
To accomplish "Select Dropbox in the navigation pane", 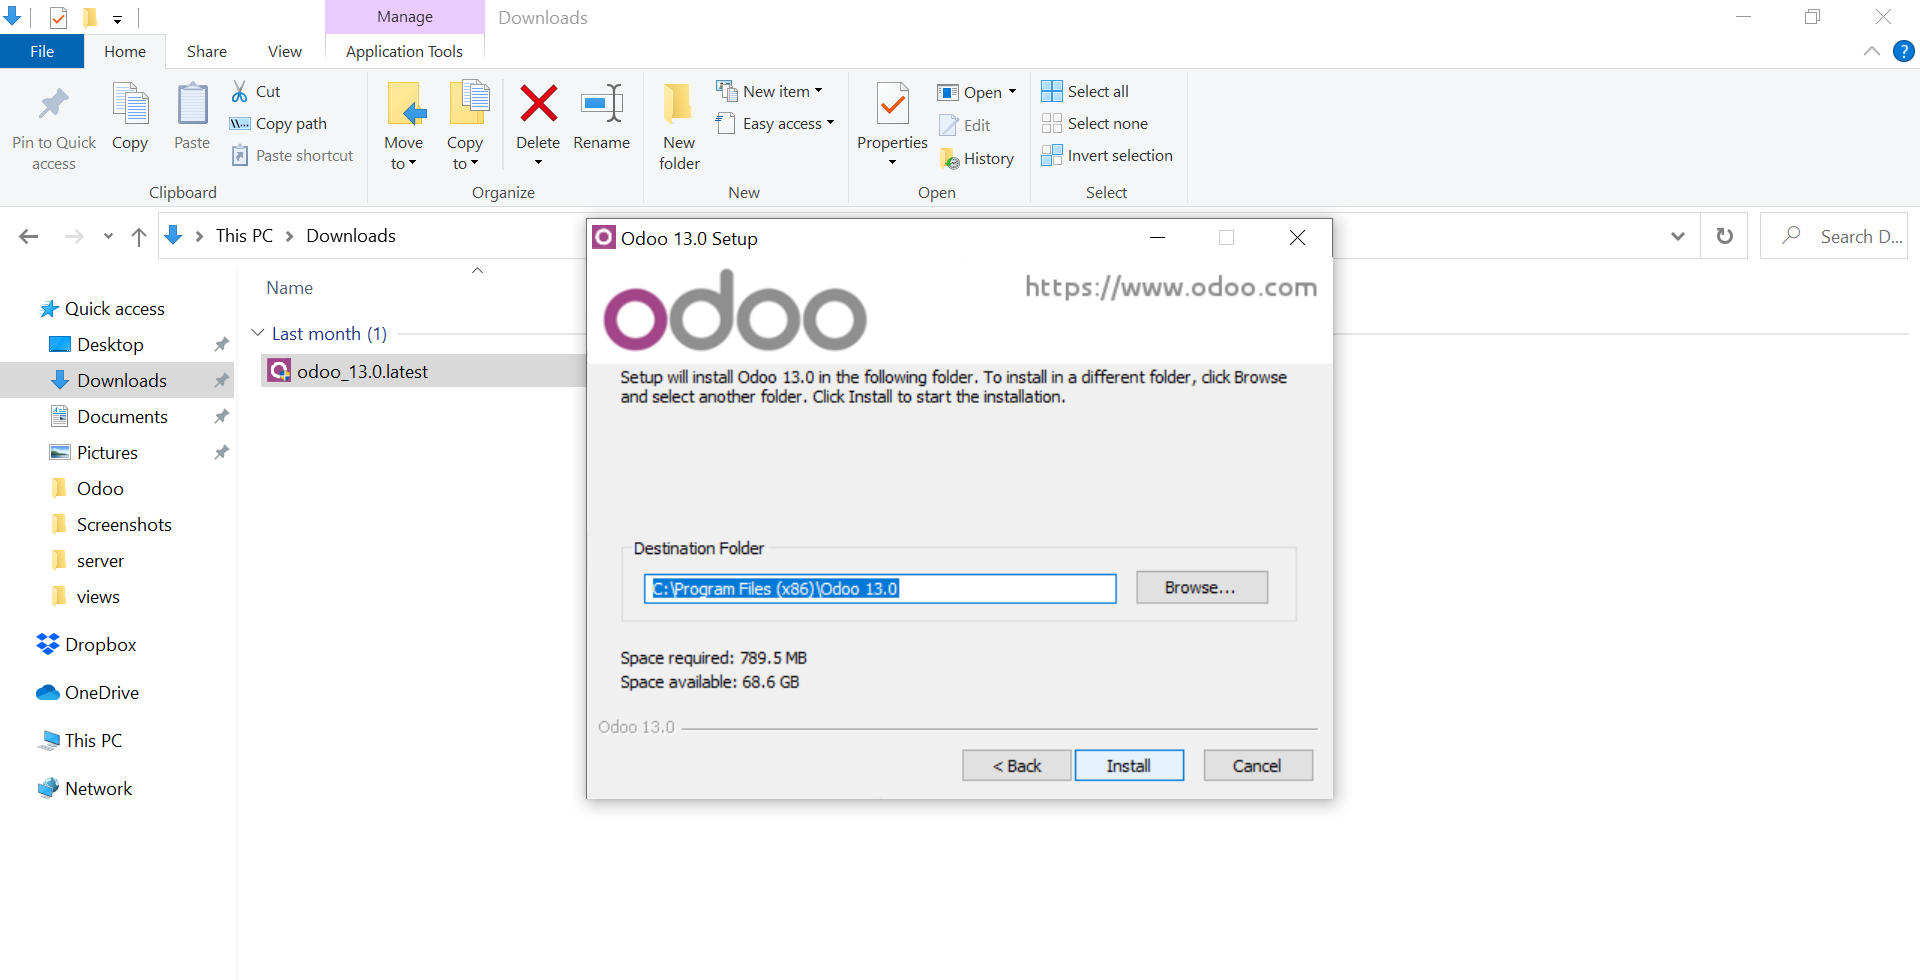I will (100, 645).
